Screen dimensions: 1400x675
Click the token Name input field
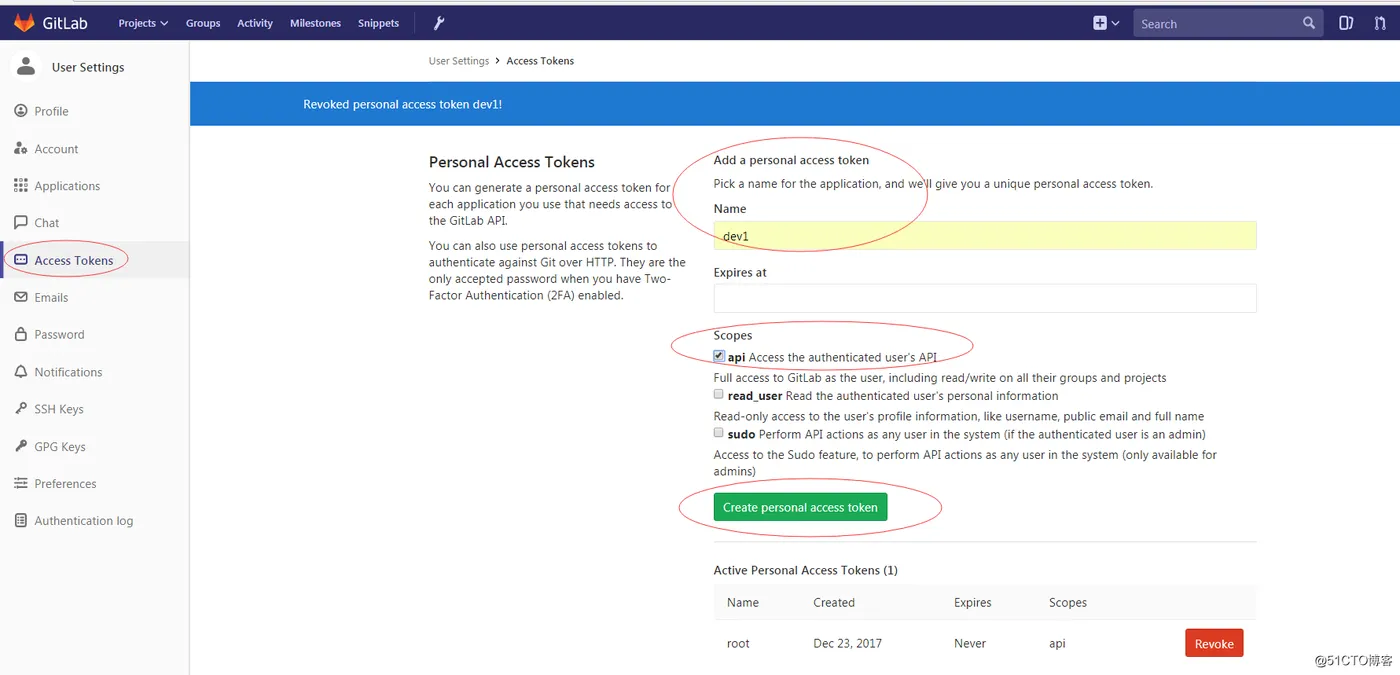985,236
